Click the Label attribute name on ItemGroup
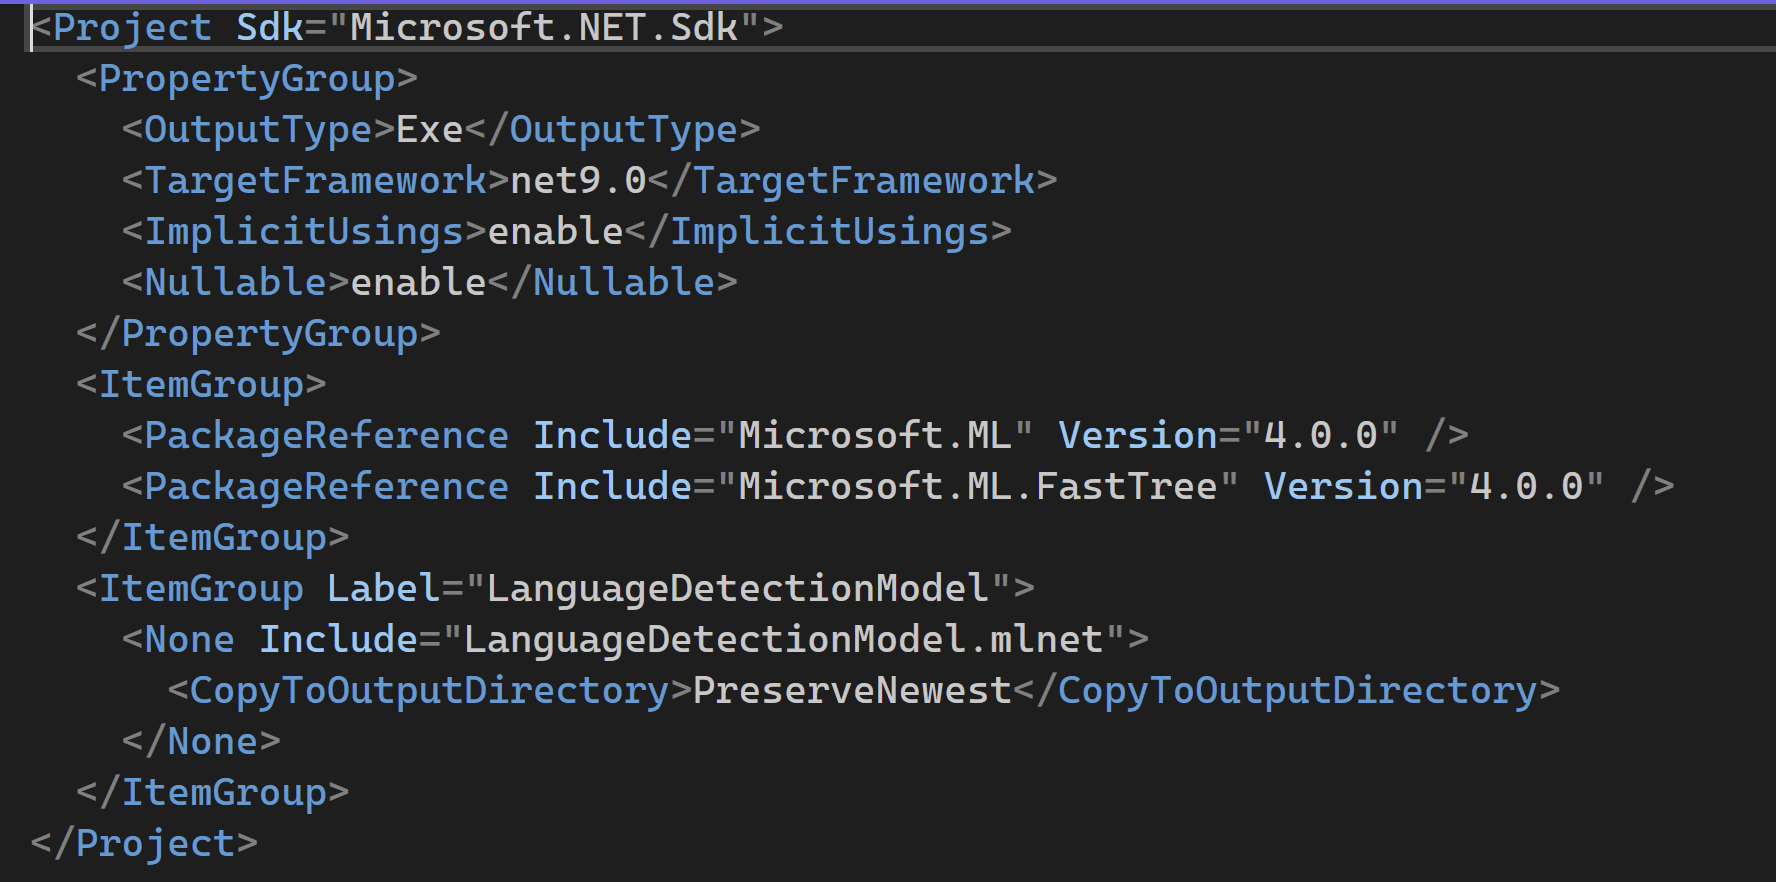Image resolution: width=1776 pixels, height=882 pixels. [384, 588]
